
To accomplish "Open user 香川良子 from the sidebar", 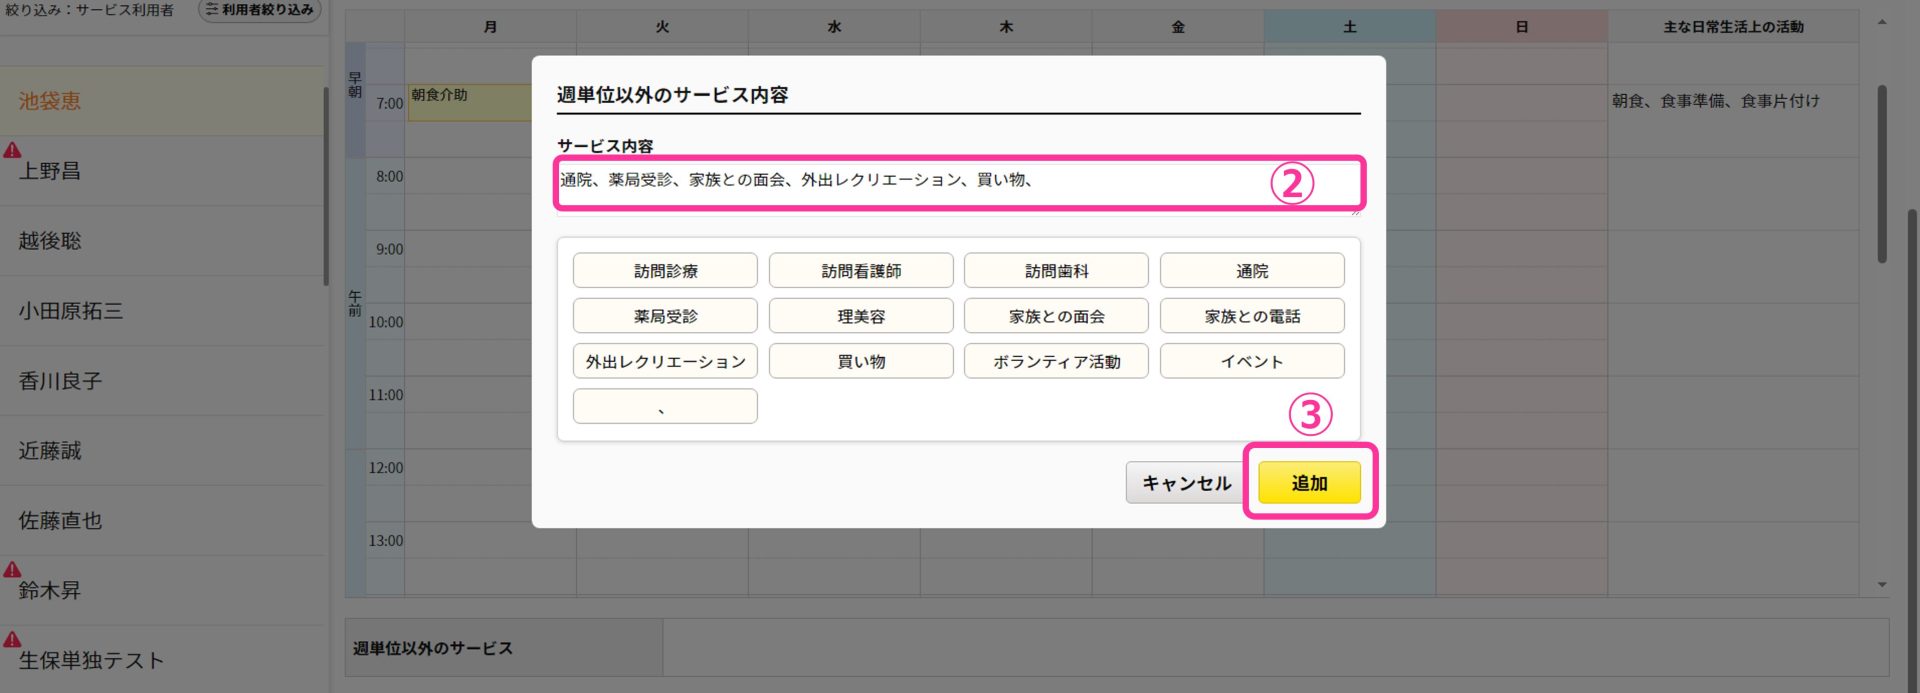I will point(60,381).
